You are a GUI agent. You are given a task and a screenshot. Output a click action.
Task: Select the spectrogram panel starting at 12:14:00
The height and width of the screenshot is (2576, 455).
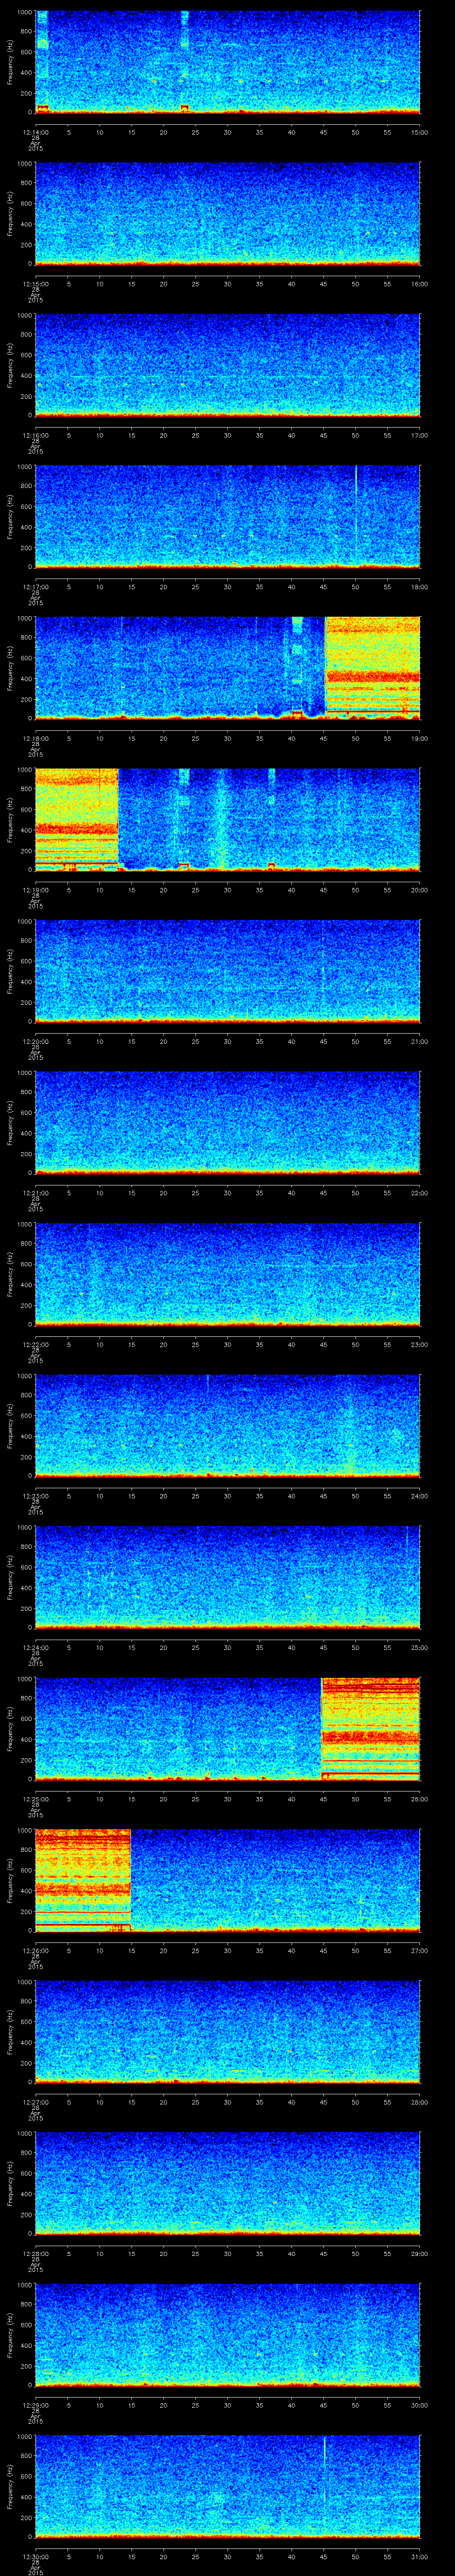227,62
